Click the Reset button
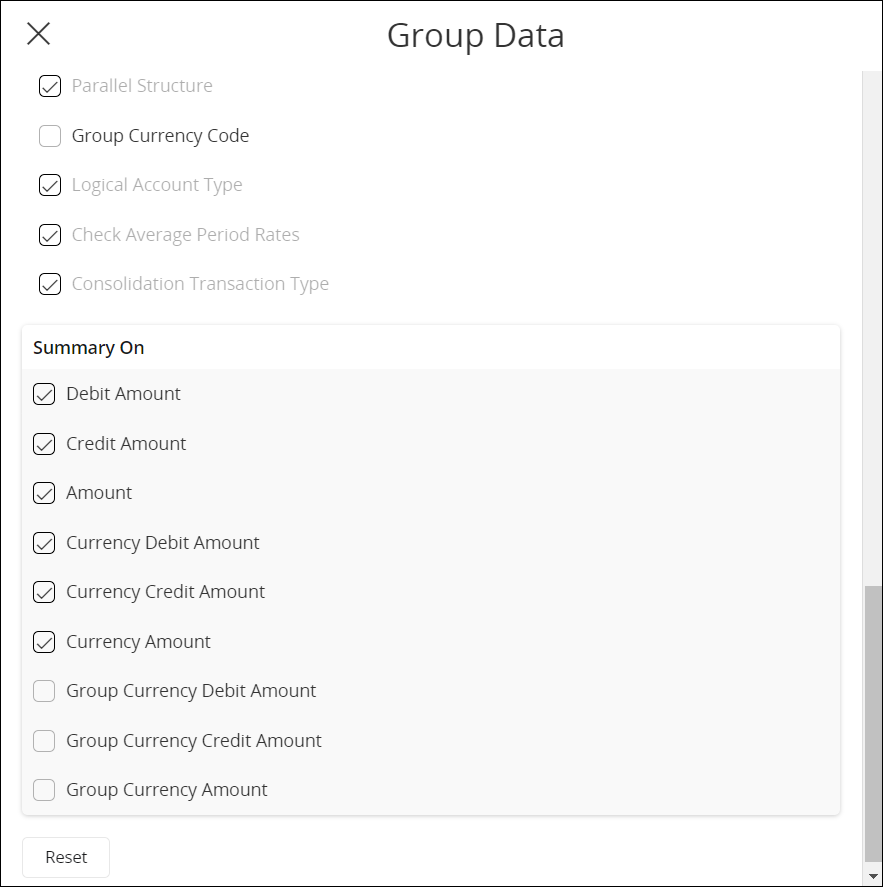 (65, 857)
